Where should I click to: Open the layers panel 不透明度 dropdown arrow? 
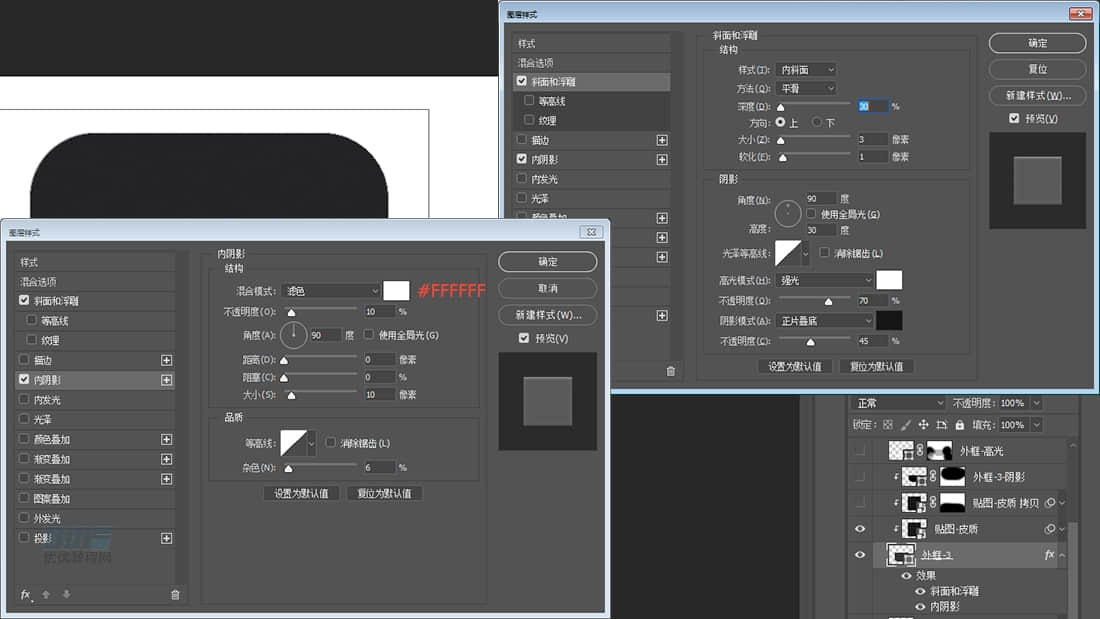(1036, 403)
